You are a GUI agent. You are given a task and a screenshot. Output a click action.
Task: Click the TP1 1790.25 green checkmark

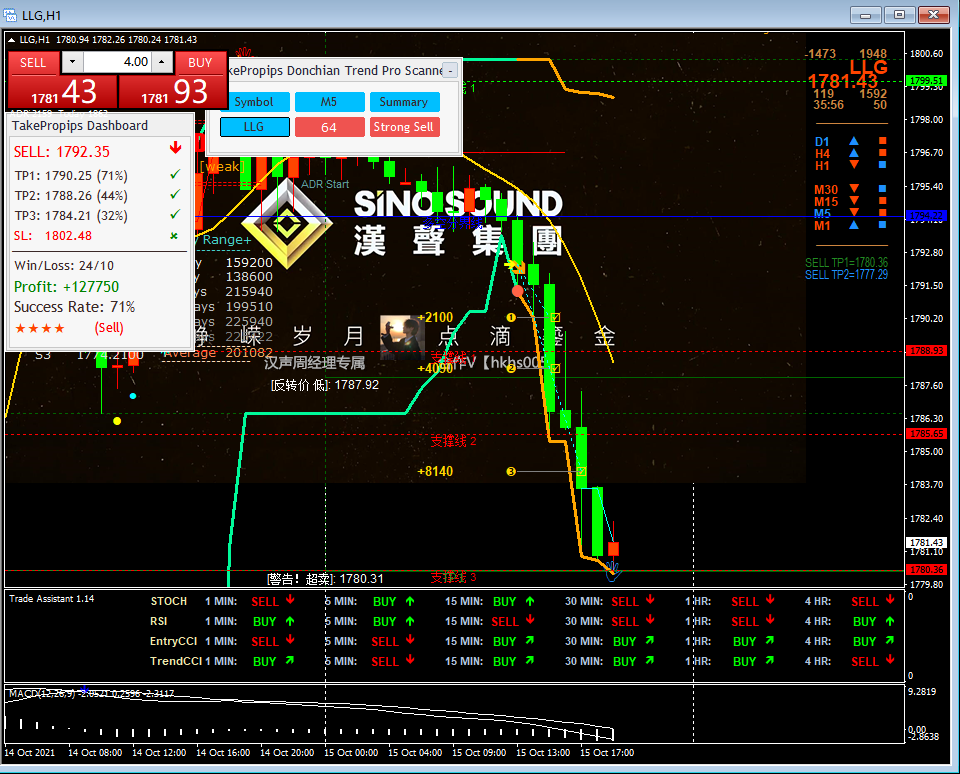tap(175, 175)
